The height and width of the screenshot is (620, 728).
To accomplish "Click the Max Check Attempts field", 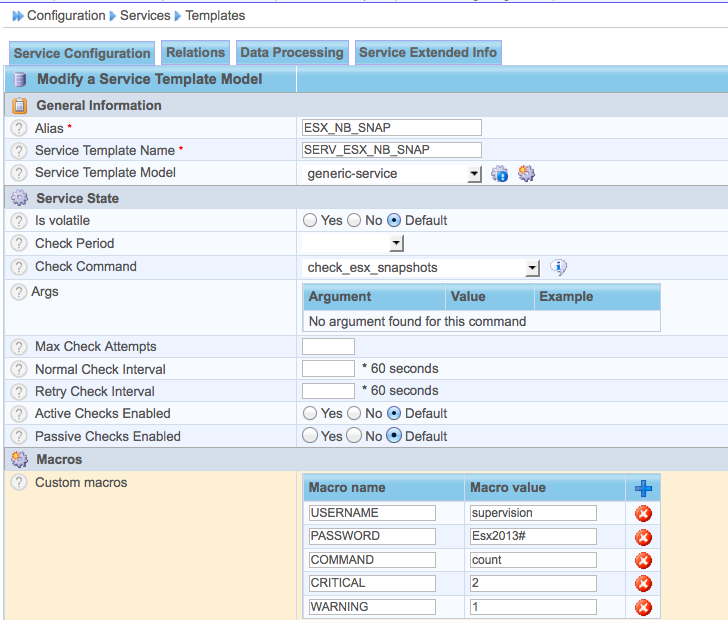I will click(x=328, y=346).
